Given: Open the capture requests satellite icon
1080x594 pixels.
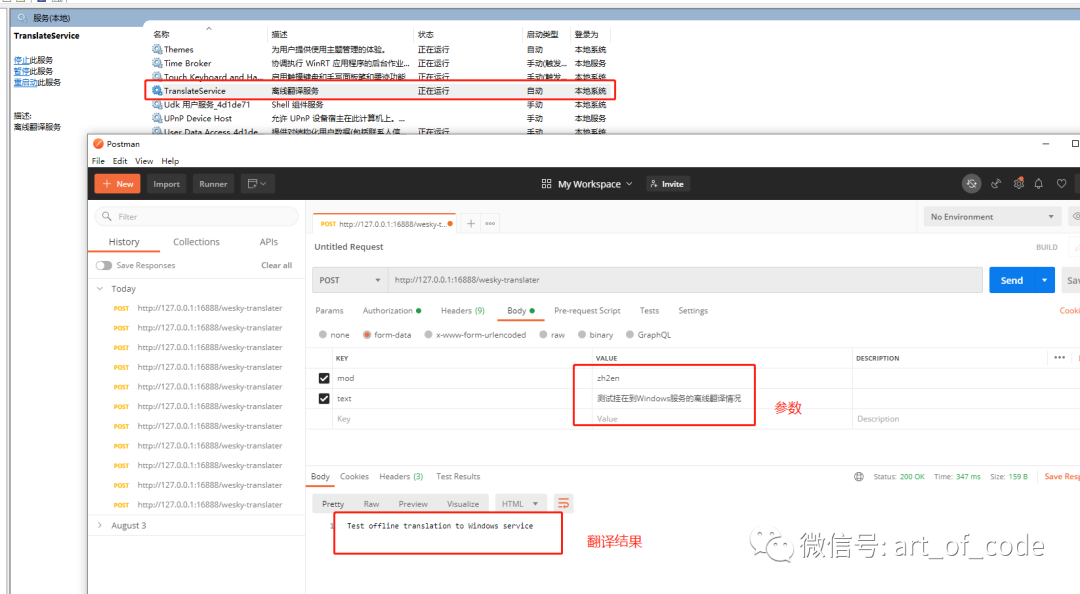Looking at the screenshot, I should [x=995, y=184].
